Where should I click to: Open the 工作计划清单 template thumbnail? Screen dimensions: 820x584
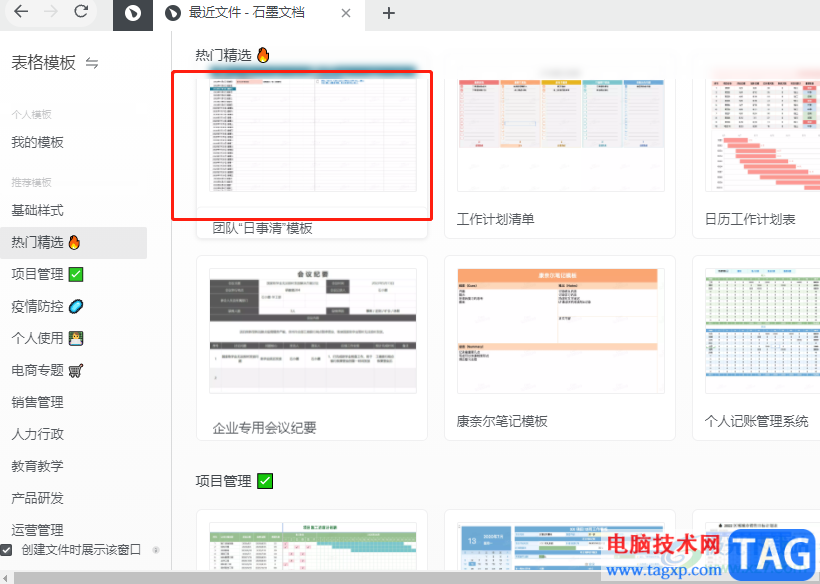click(561, 135)
